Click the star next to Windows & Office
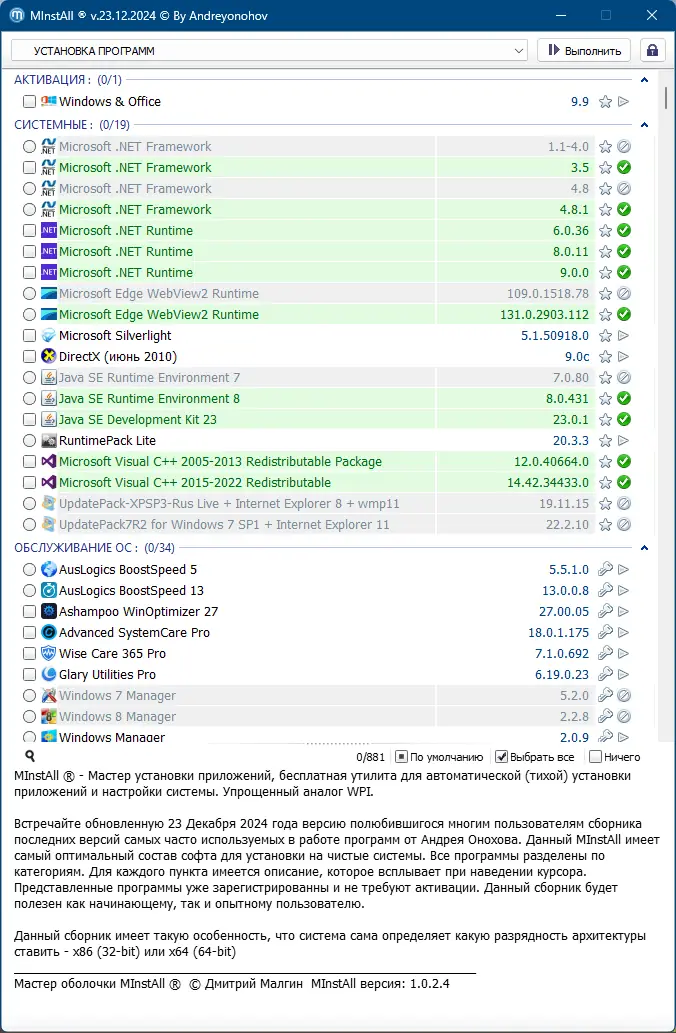676x1033 pixels. pyautogui.click(x=606, y=101)
